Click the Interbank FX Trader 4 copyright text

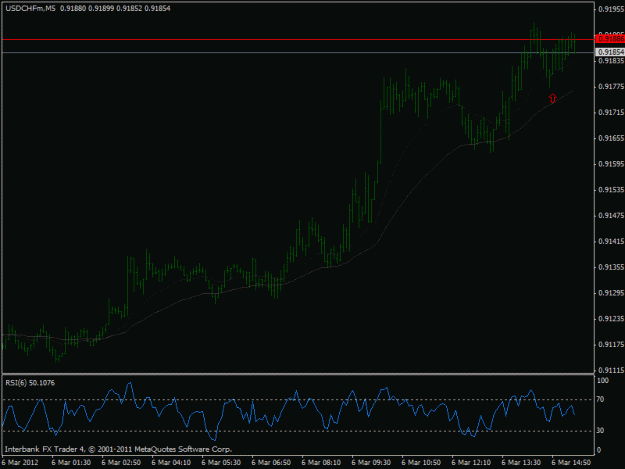tap(118, 449)
